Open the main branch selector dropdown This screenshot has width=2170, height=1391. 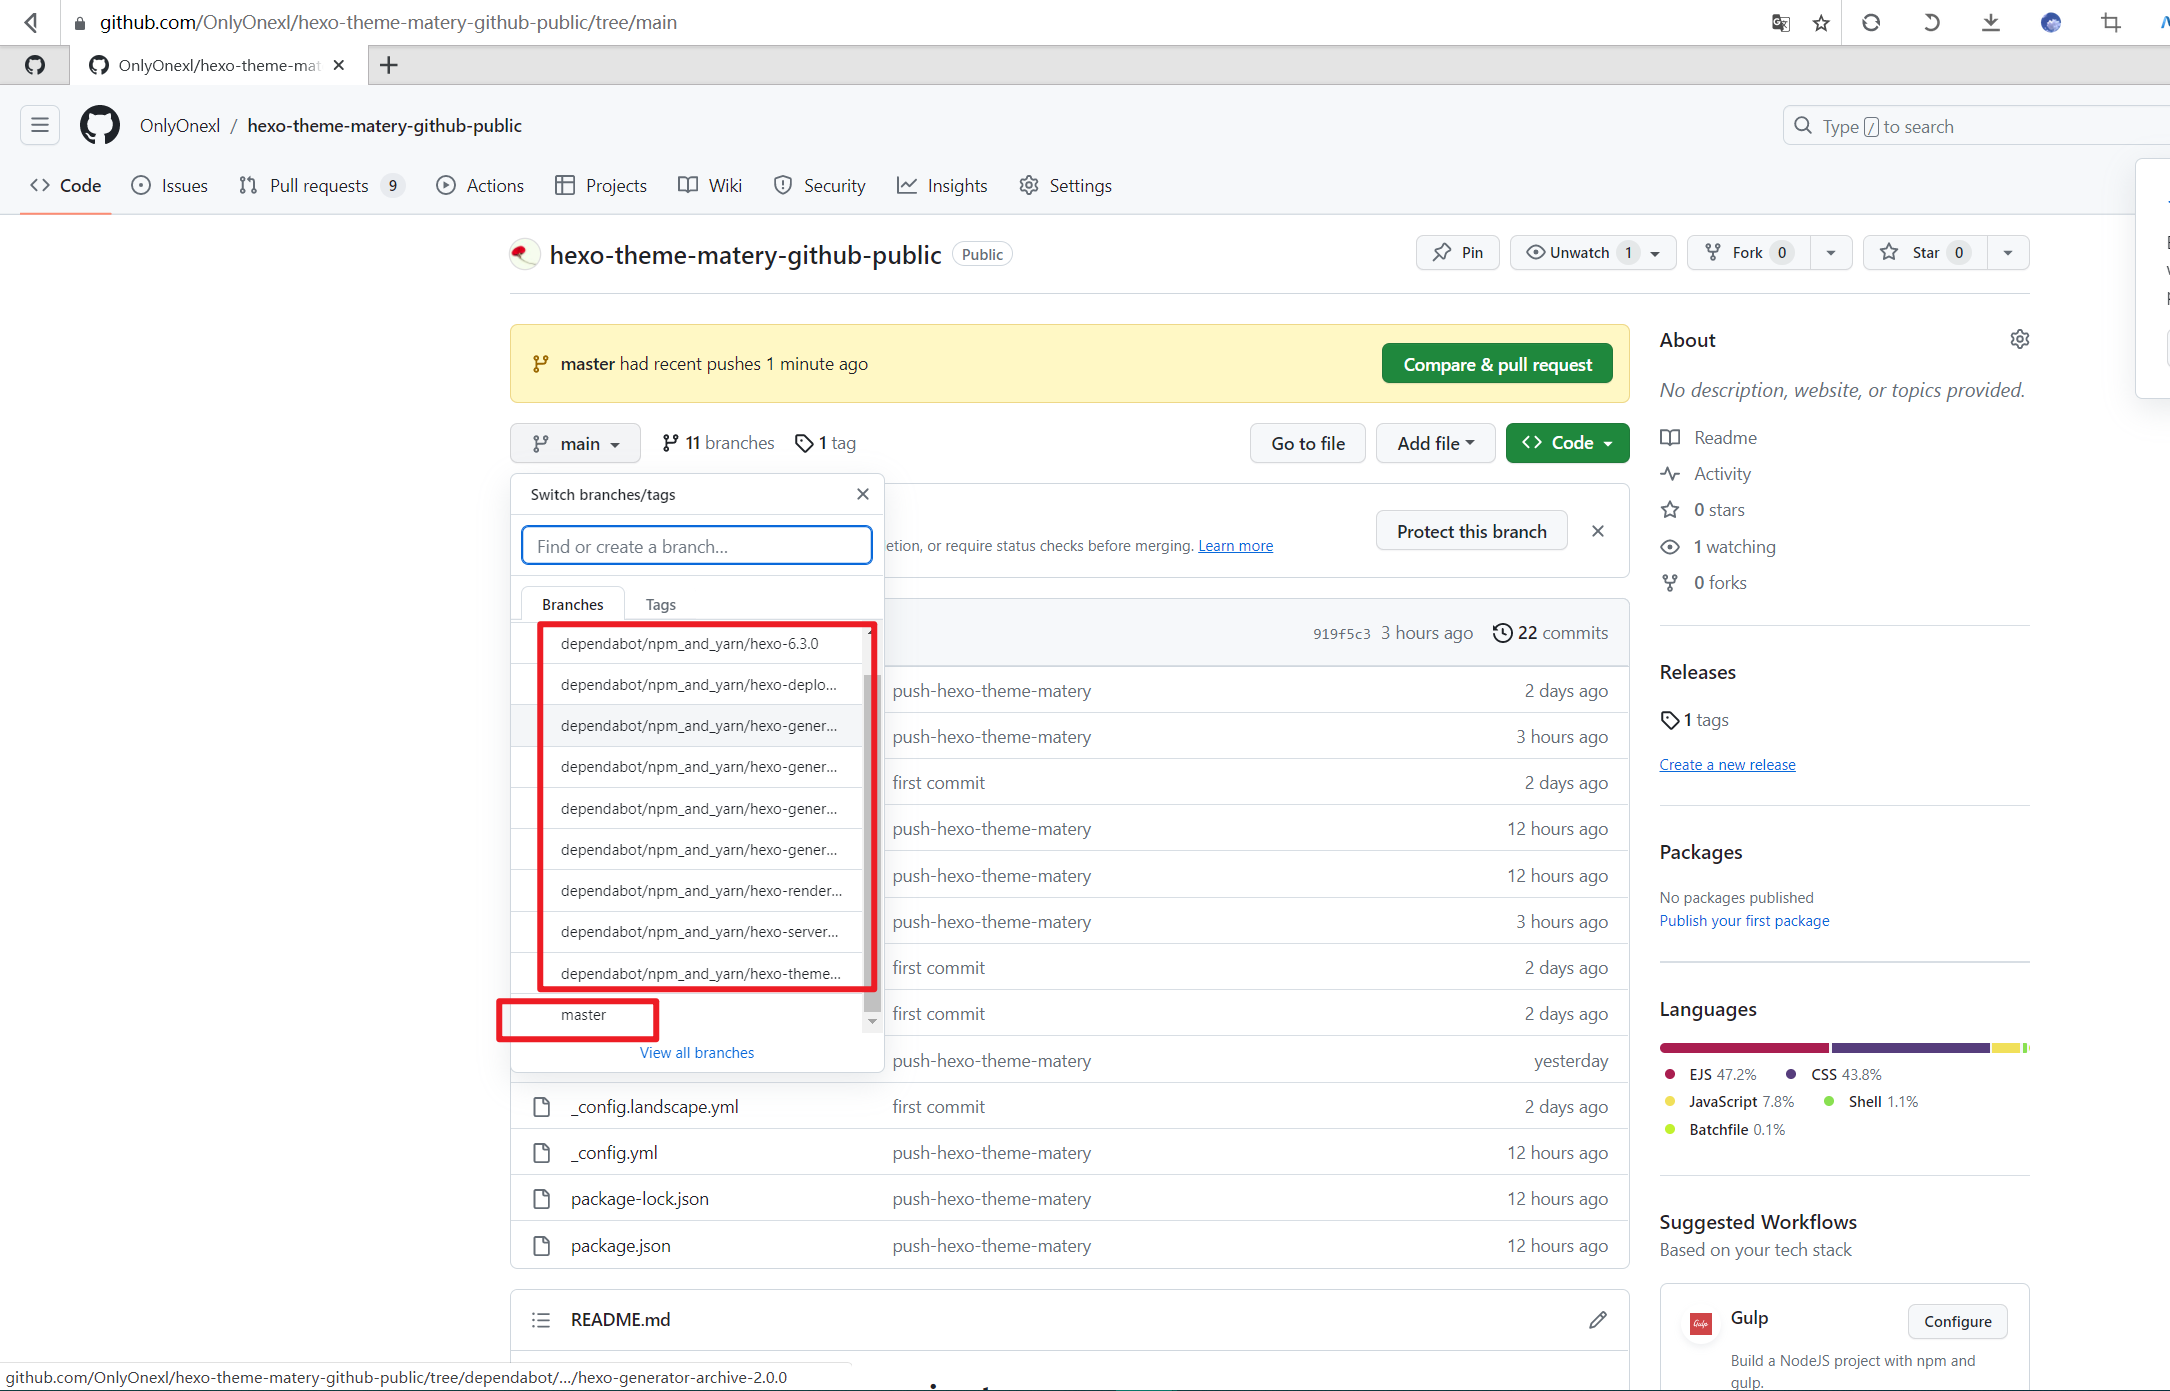(x=575, y=443)
